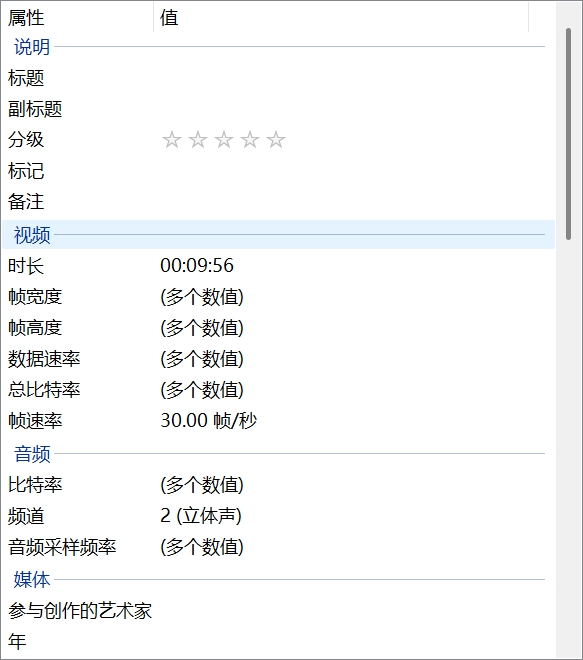Click the 属性 column header
Screen dimensions: 583x660
coord(77,18)
